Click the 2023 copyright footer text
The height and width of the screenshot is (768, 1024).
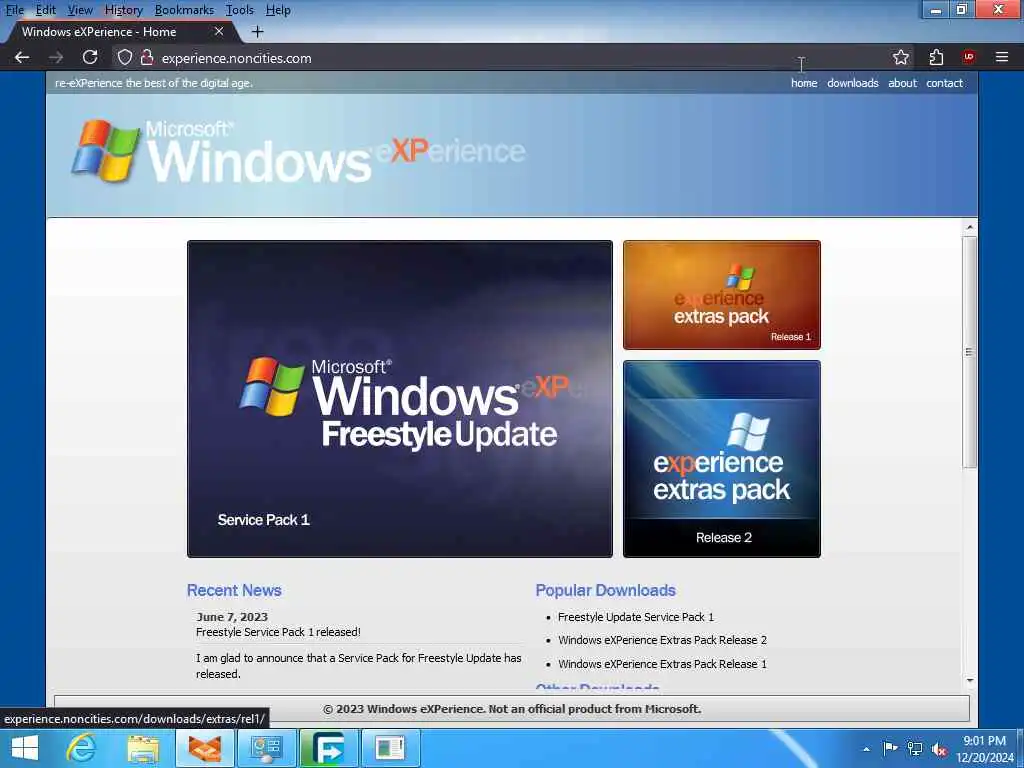click(512, 709)
